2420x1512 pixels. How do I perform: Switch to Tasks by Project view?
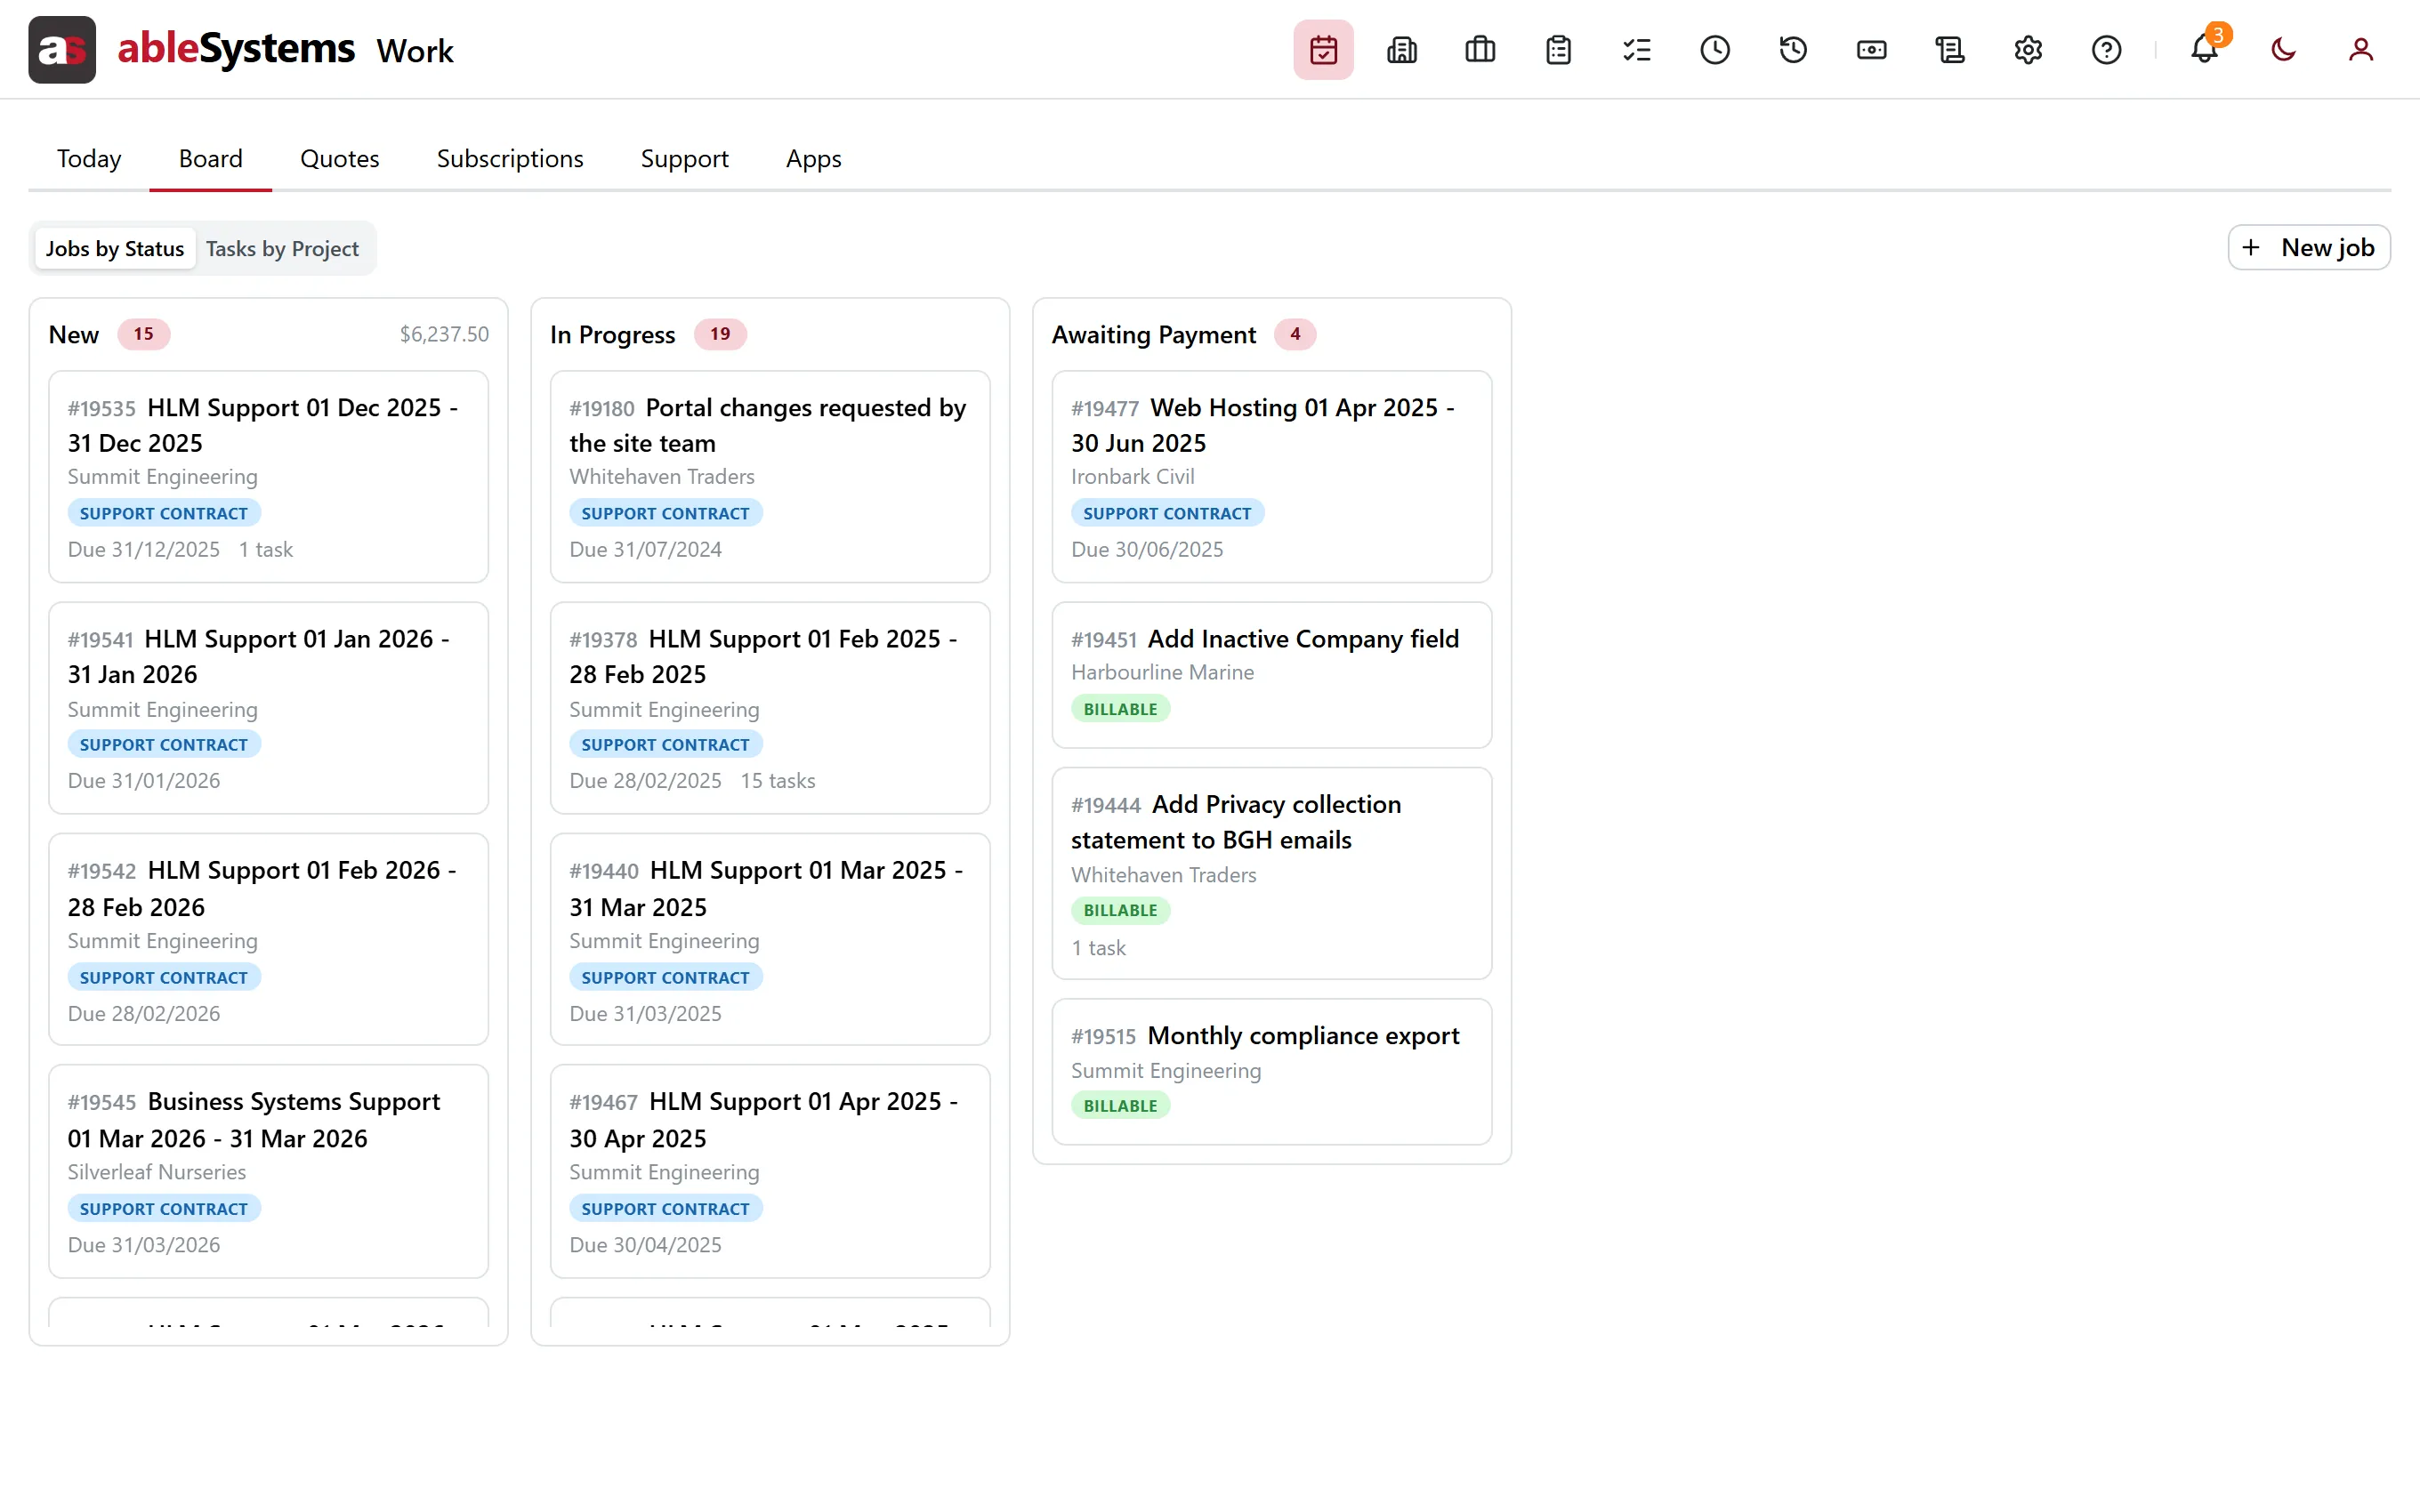tap(282, 249)
